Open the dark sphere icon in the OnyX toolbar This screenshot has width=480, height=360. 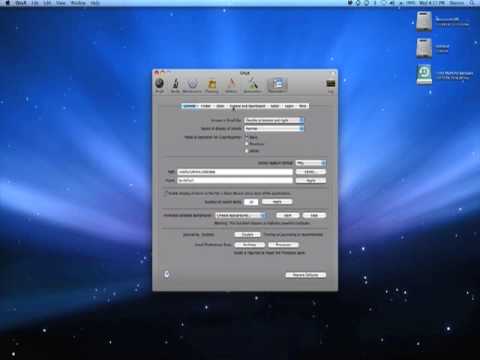click(160, 84)
